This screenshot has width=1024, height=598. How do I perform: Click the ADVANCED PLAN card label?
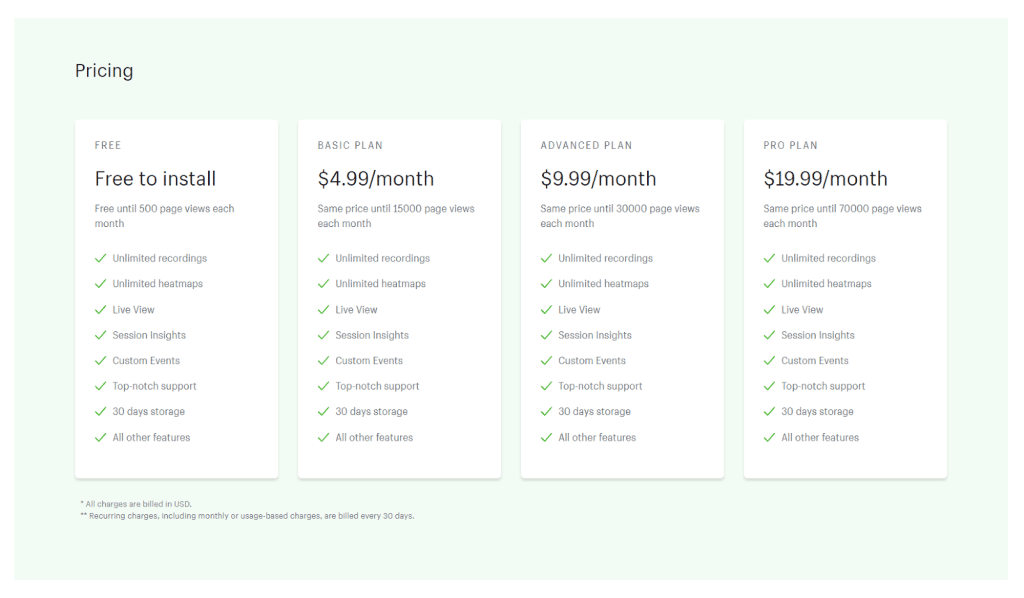[586, 146]
